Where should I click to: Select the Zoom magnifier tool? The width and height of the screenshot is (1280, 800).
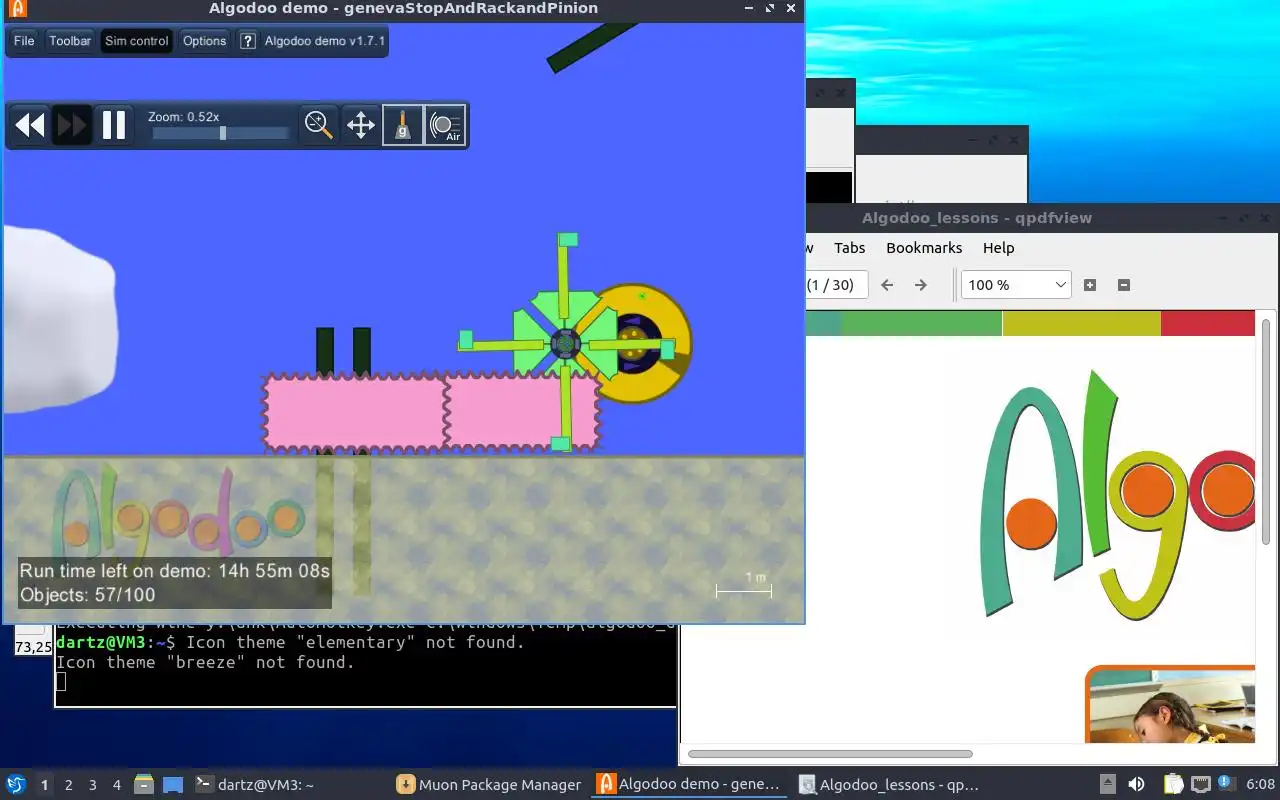(319, 125)
